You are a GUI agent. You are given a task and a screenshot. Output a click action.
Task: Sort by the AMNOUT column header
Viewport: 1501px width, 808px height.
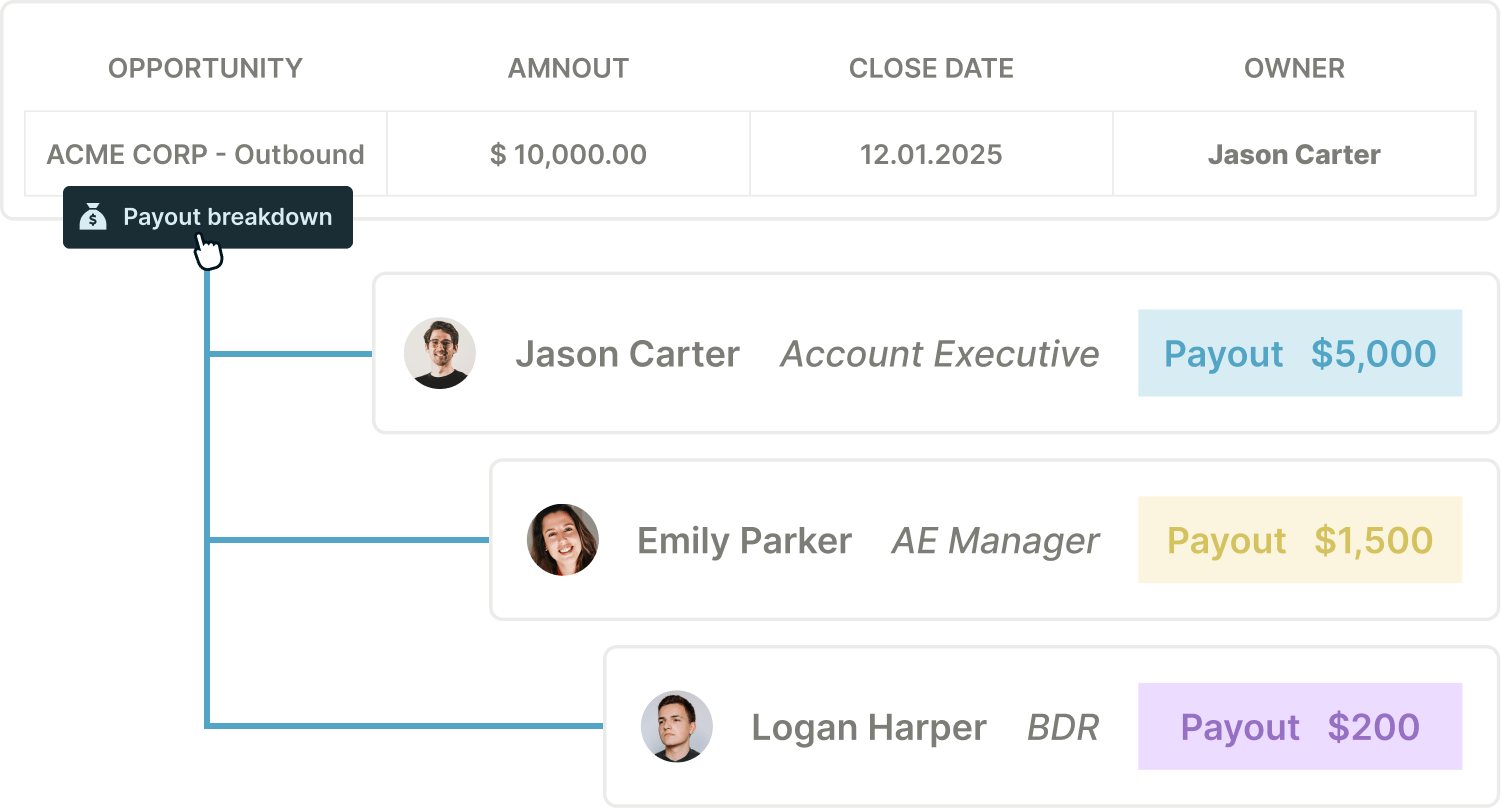click(x=568, y=68)
